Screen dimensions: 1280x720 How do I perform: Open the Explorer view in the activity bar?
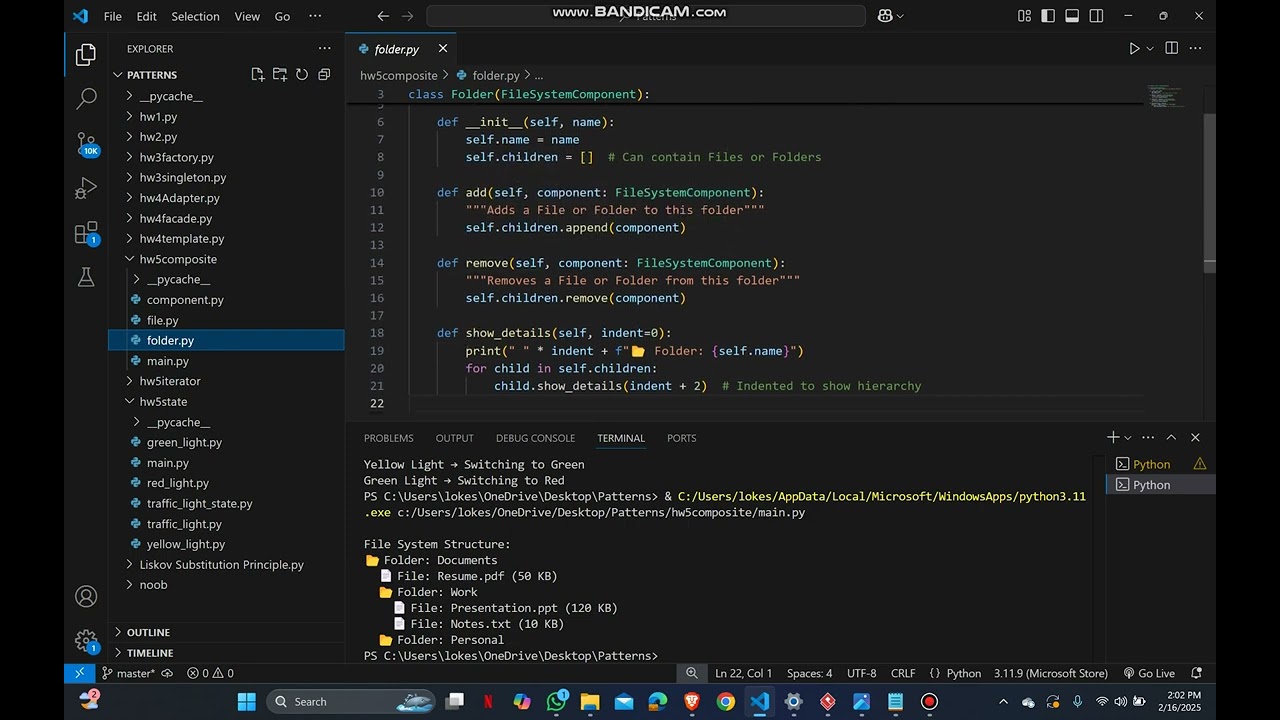pyautogui.click(x=86, y=55)
